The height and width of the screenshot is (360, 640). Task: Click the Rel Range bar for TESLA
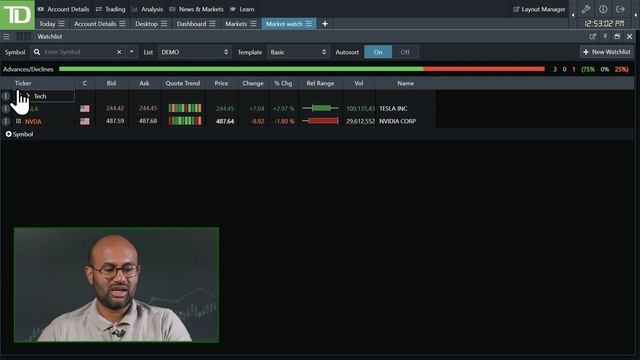coord(320,108)
